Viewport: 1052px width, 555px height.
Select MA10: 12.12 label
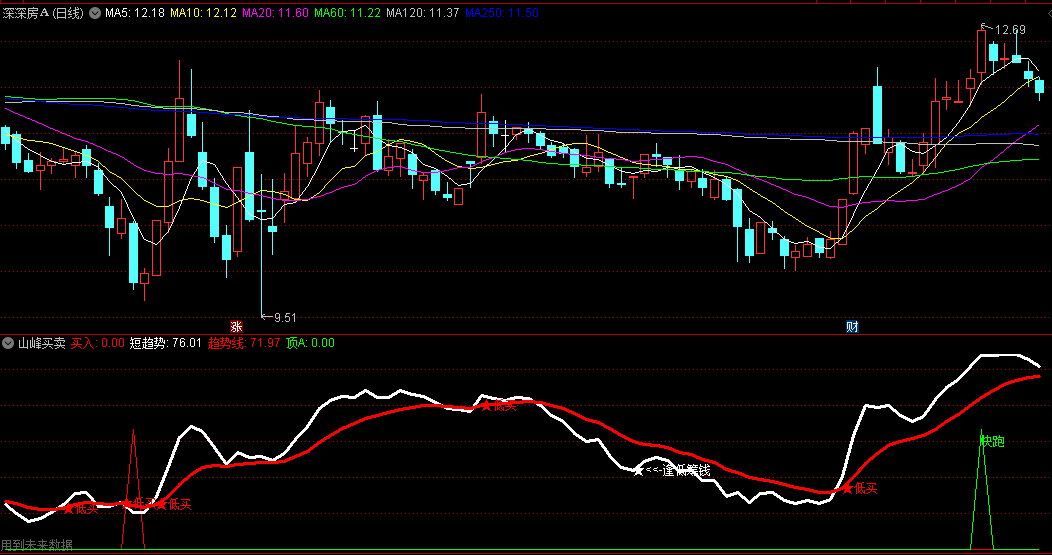[203, 13]
